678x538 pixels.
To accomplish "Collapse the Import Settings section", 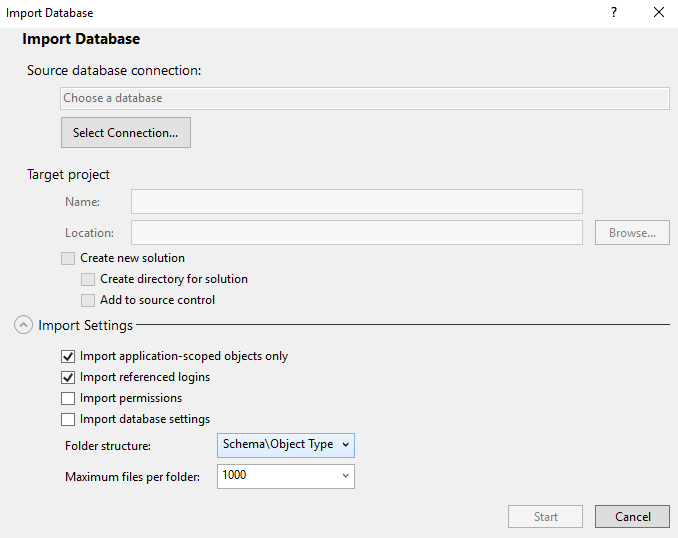I will [22, 325].
